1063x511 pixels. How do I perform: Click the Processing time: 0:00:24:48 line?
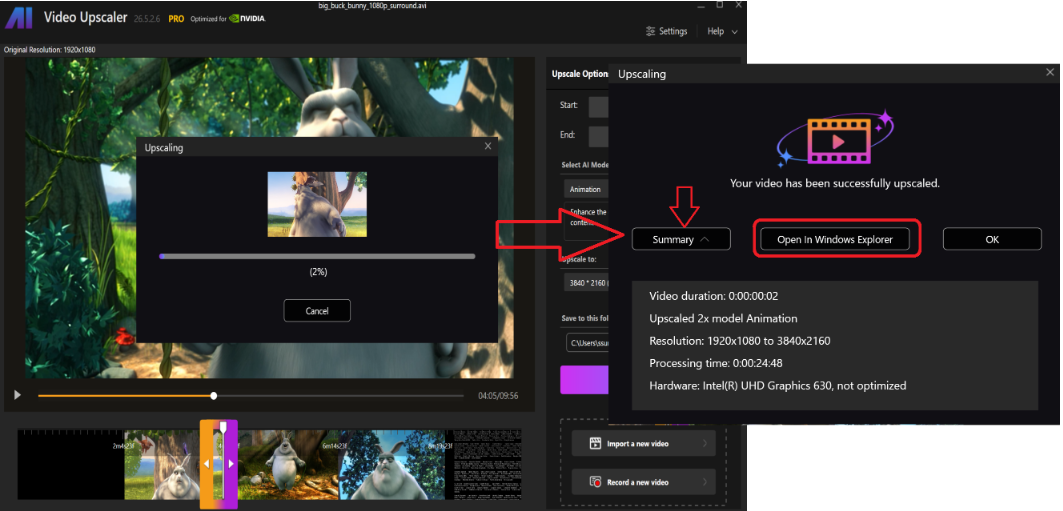(x=716, y=363)
